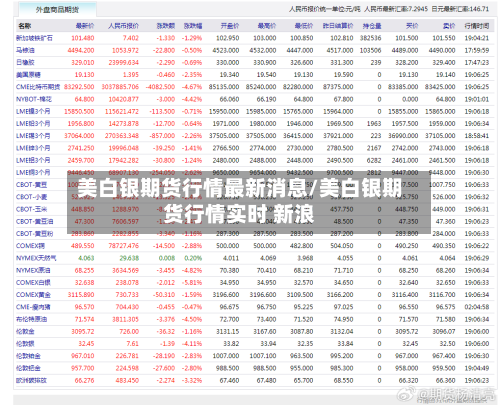Viewport: 500px width, 406px height.
Task: Open the CBOT-小麦 link
Action: [x=32, y=197]
